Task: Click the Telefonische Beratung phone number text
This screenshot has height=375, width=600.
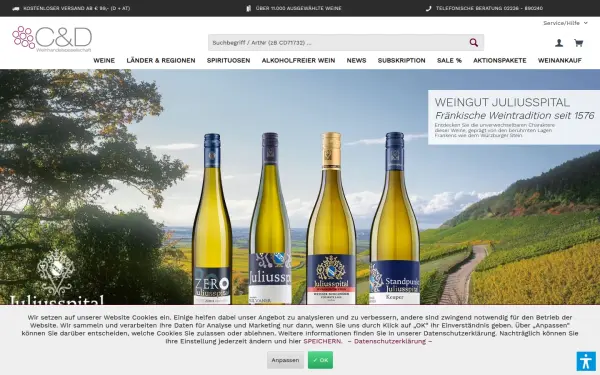Action: (489, 8)
